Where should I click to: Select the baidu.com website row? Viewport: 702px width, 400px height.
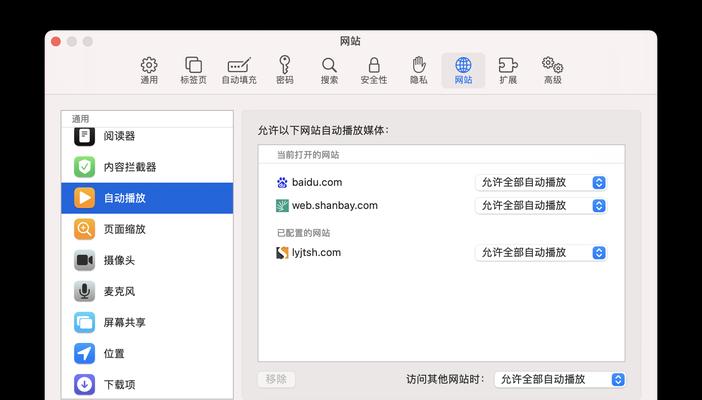[x=441, y=182]
